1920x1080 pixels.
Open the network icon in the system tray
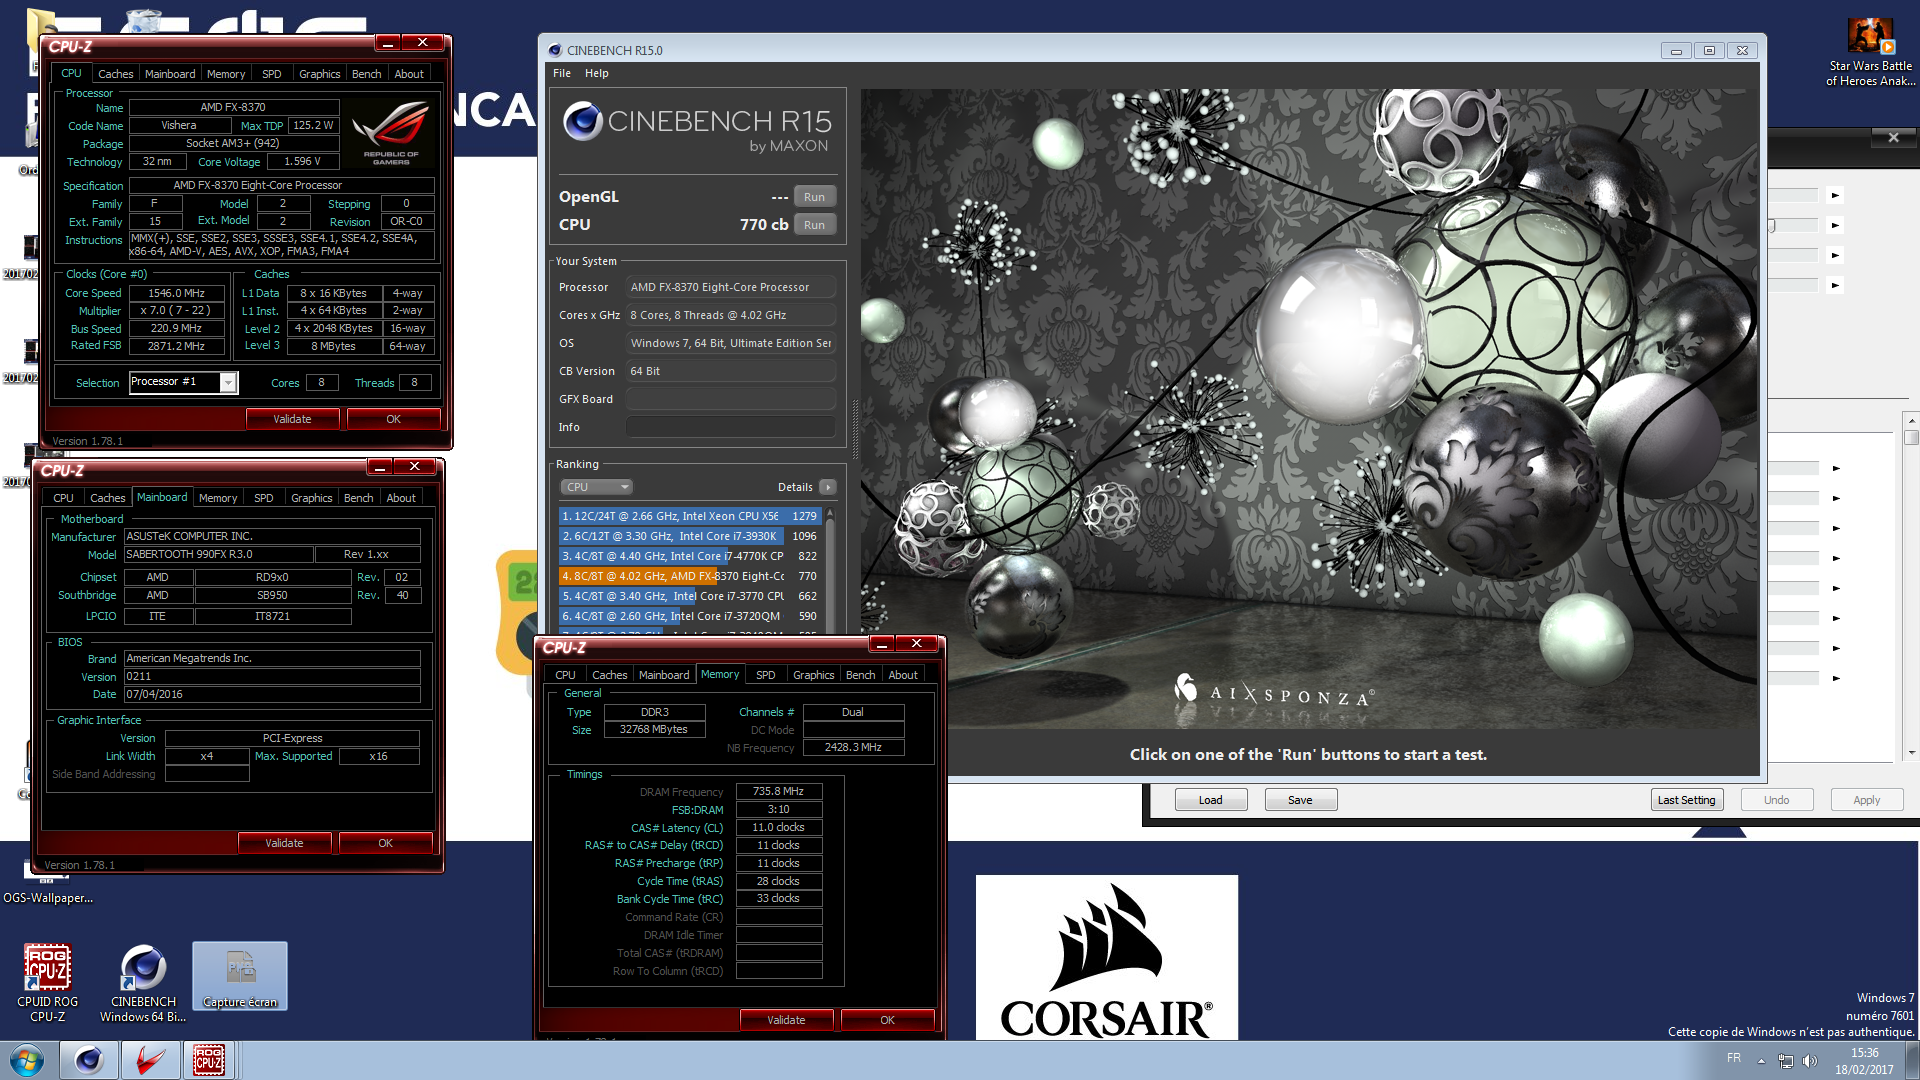pos(1786,1061)
